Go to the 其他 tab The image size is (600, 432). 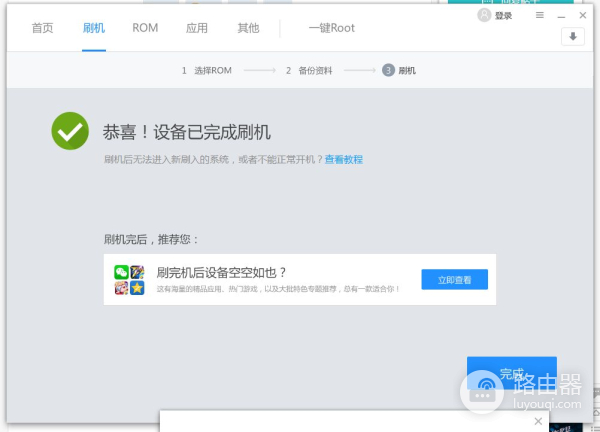248,28
